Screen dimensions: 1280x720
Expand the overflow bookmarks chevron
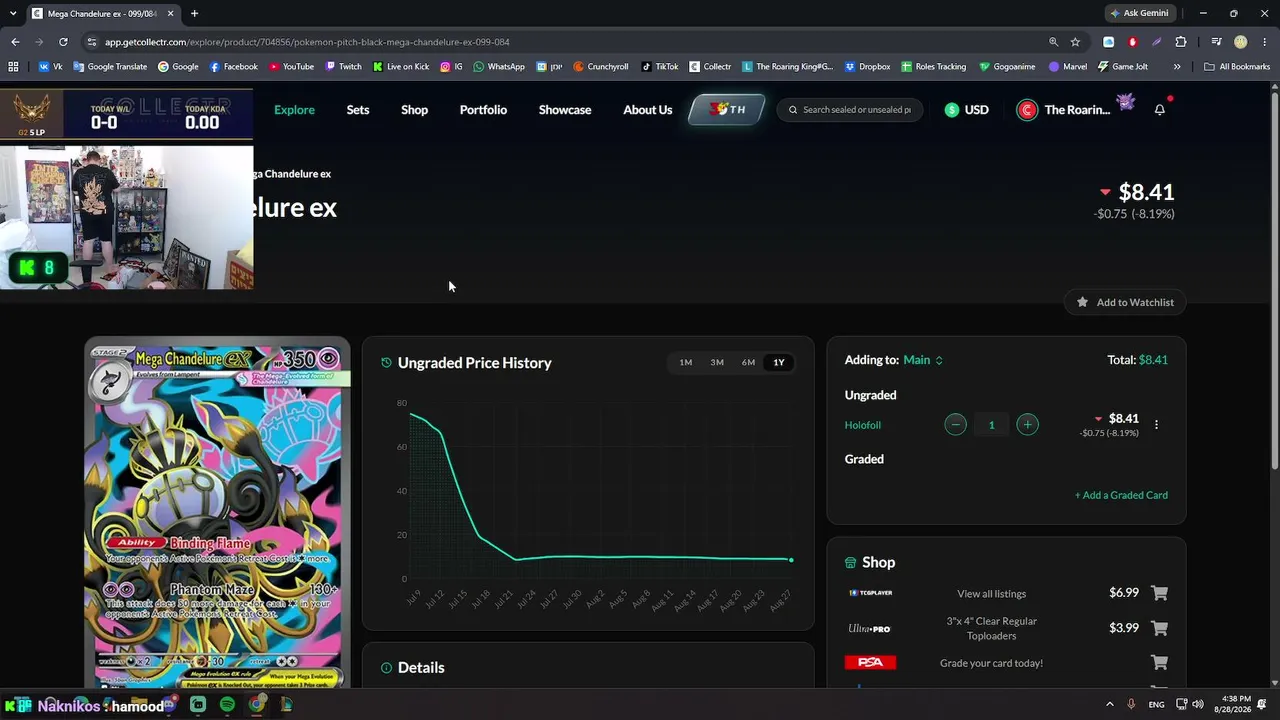click(x=1177, y=67)
